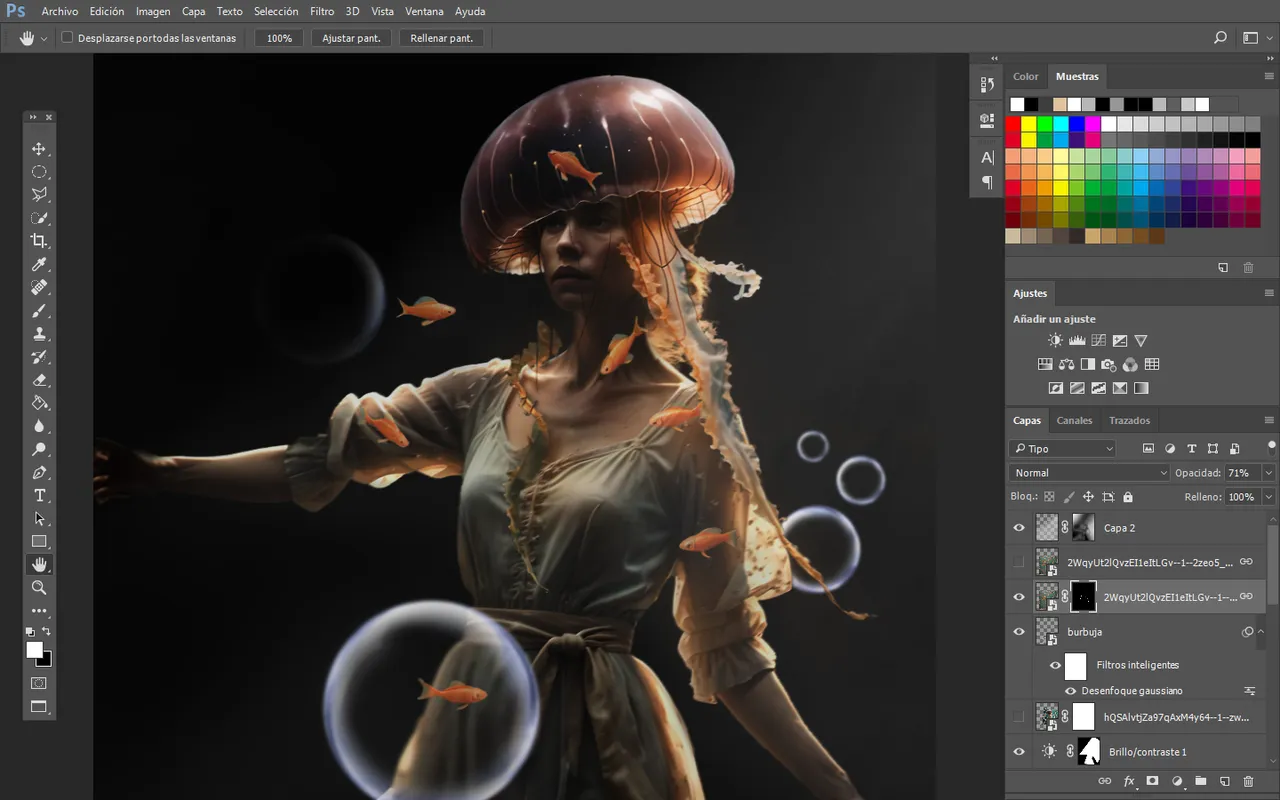Add a Photo Filter adjustment
The image size is (1280, 800).
pyautogui.click(x=1108, y=365)
